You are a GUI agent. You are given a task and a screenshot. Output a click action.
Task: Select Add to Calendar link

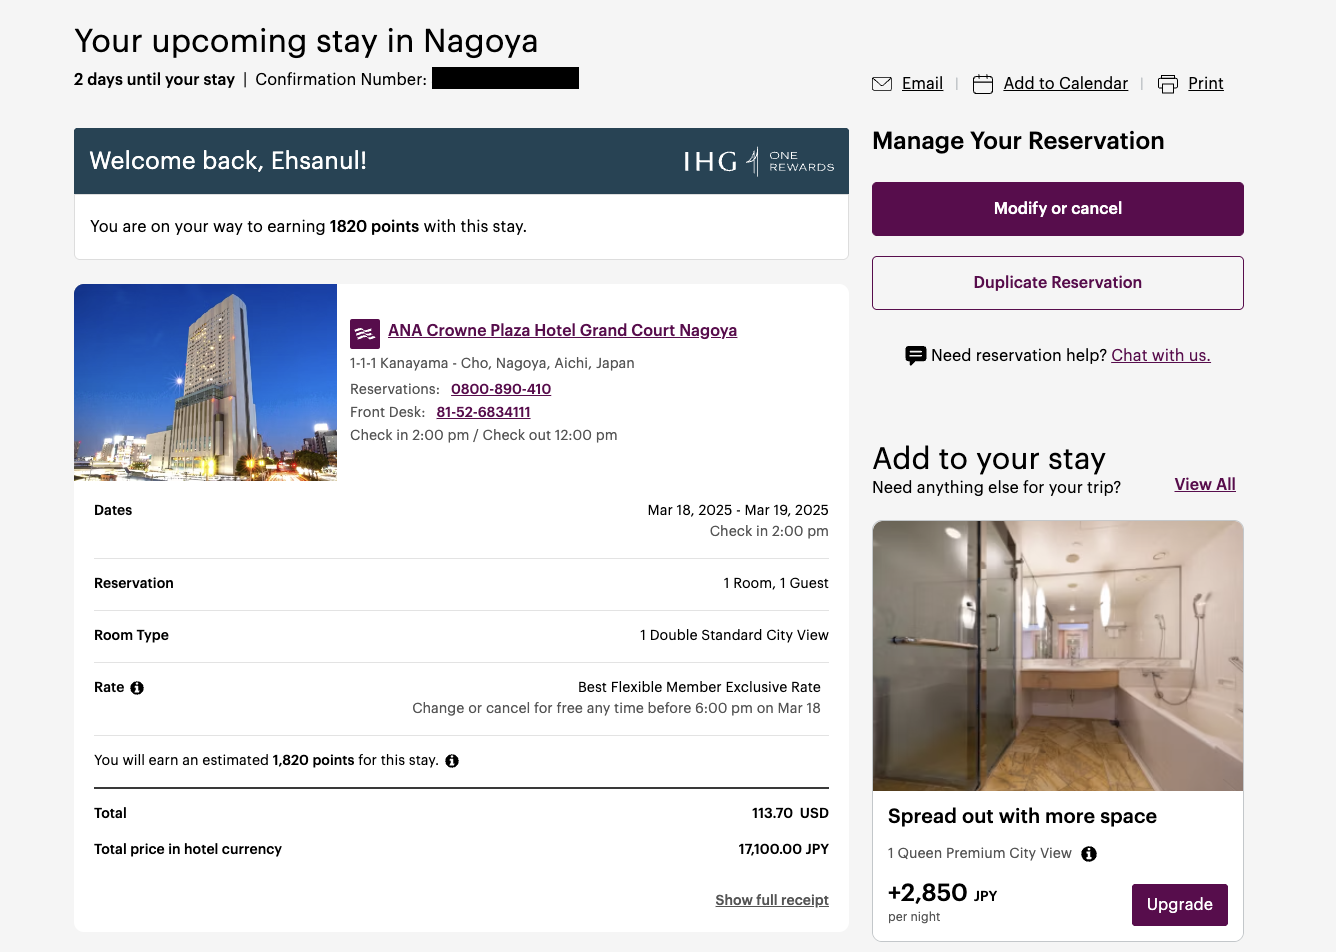[1065, 84]
